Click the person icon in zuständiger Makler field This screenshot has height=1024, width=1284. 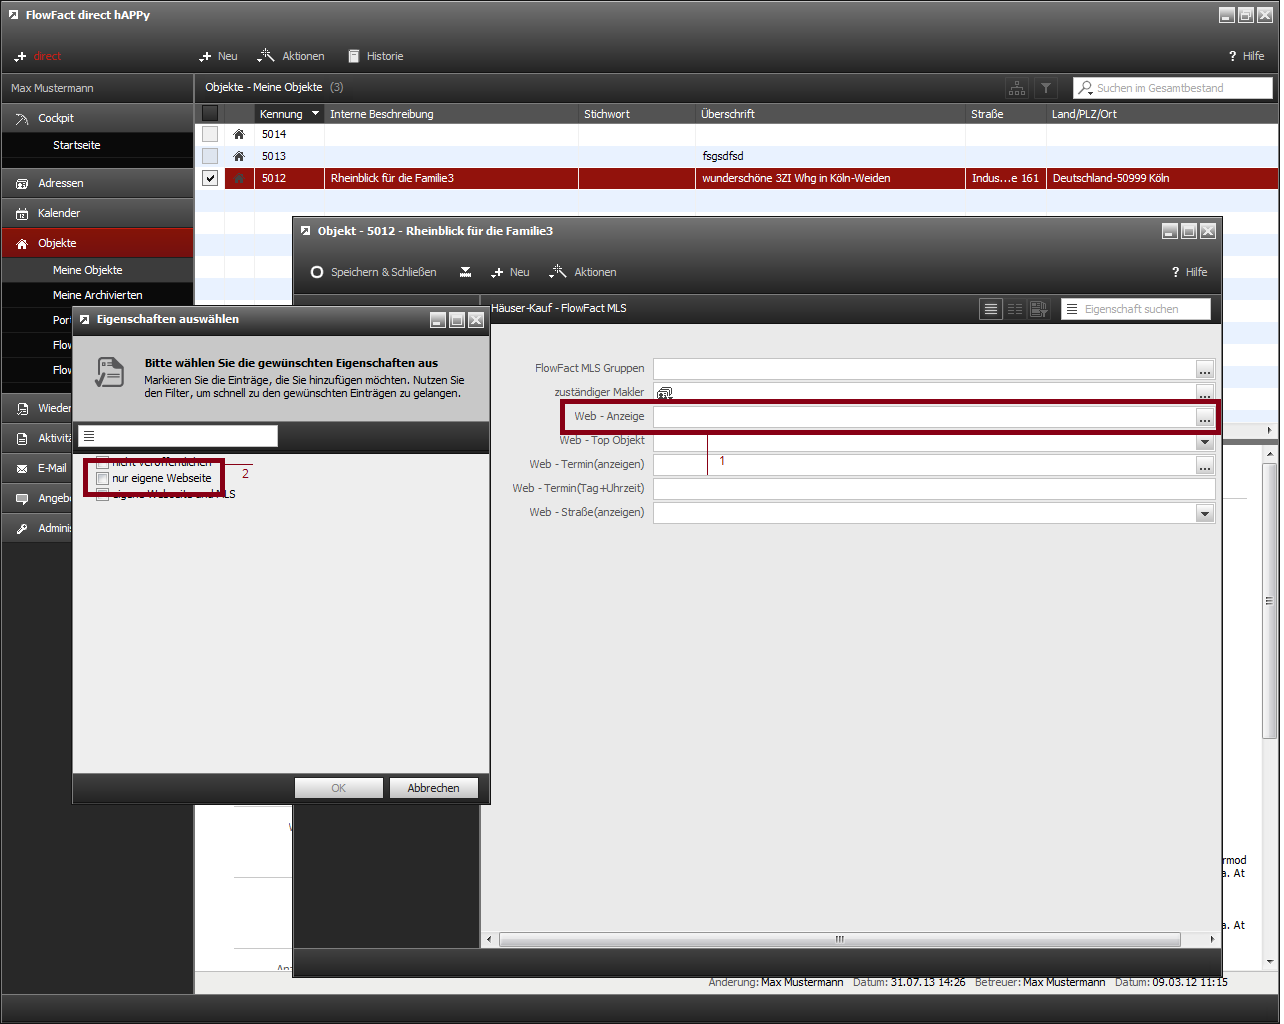[x=665, y=393]
